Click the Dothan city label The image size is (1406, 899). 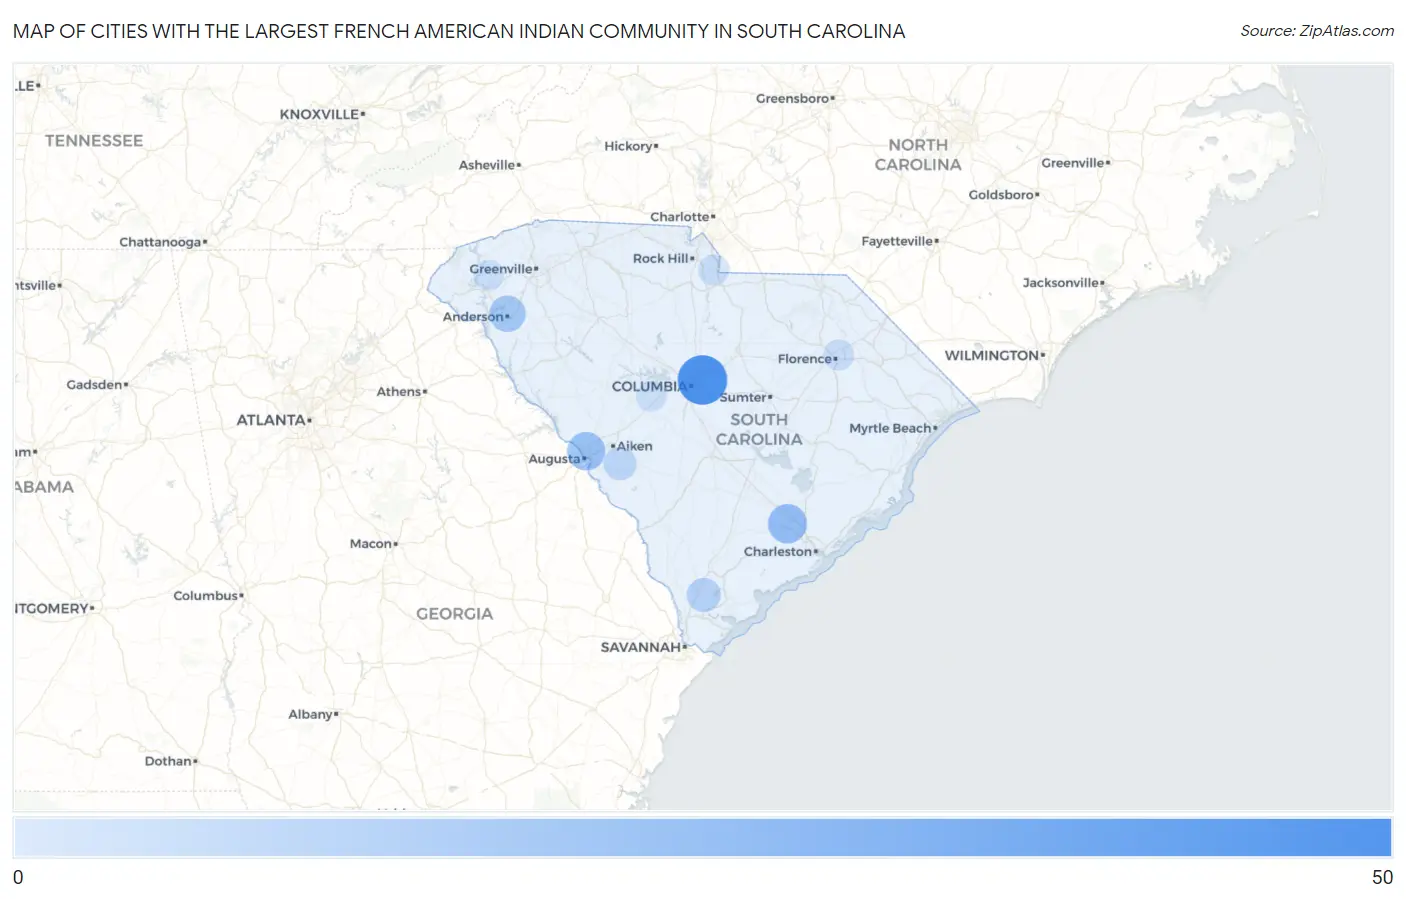168,761
